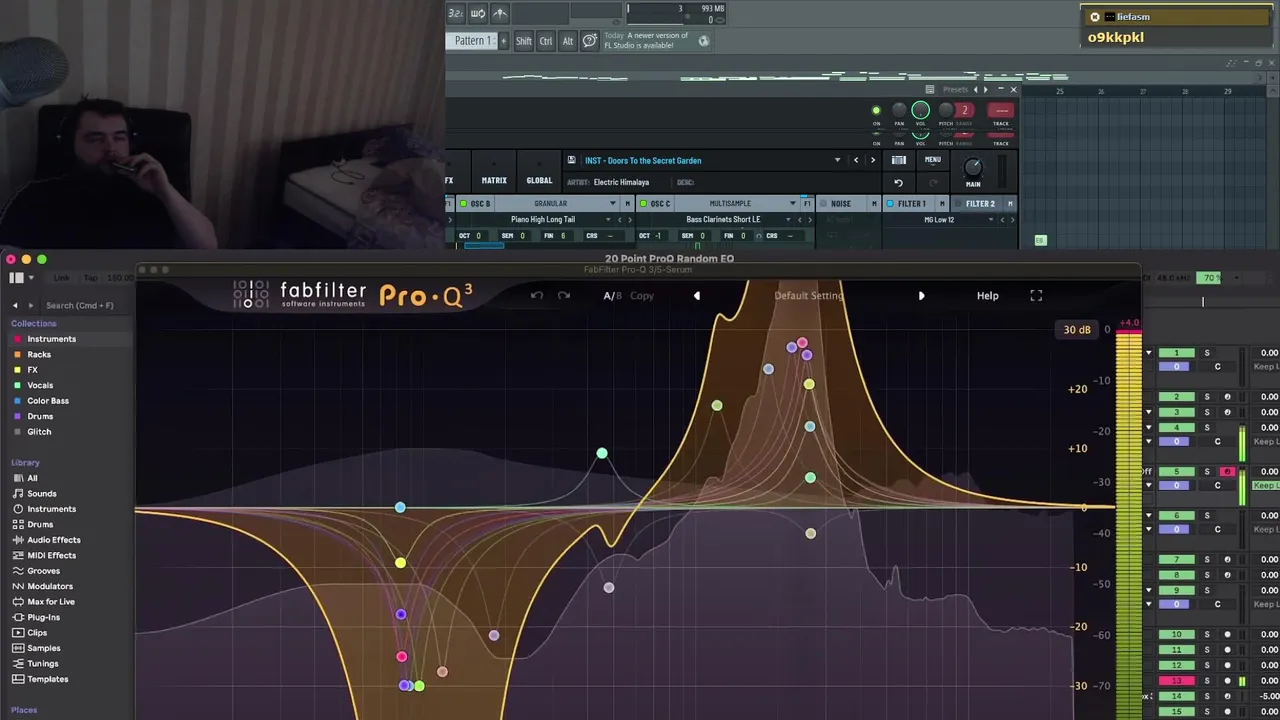Viewport: 1280px width, 720px height.
Task: Click the FL Studio Alt key button
Action: (x=568, y=41)
